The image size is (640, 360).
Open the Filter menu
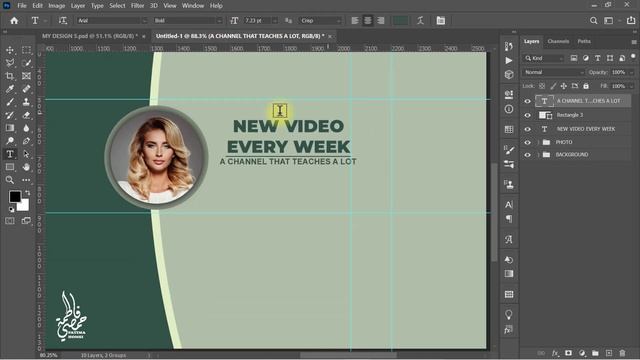pyautogui.click(x=138, y=6)
